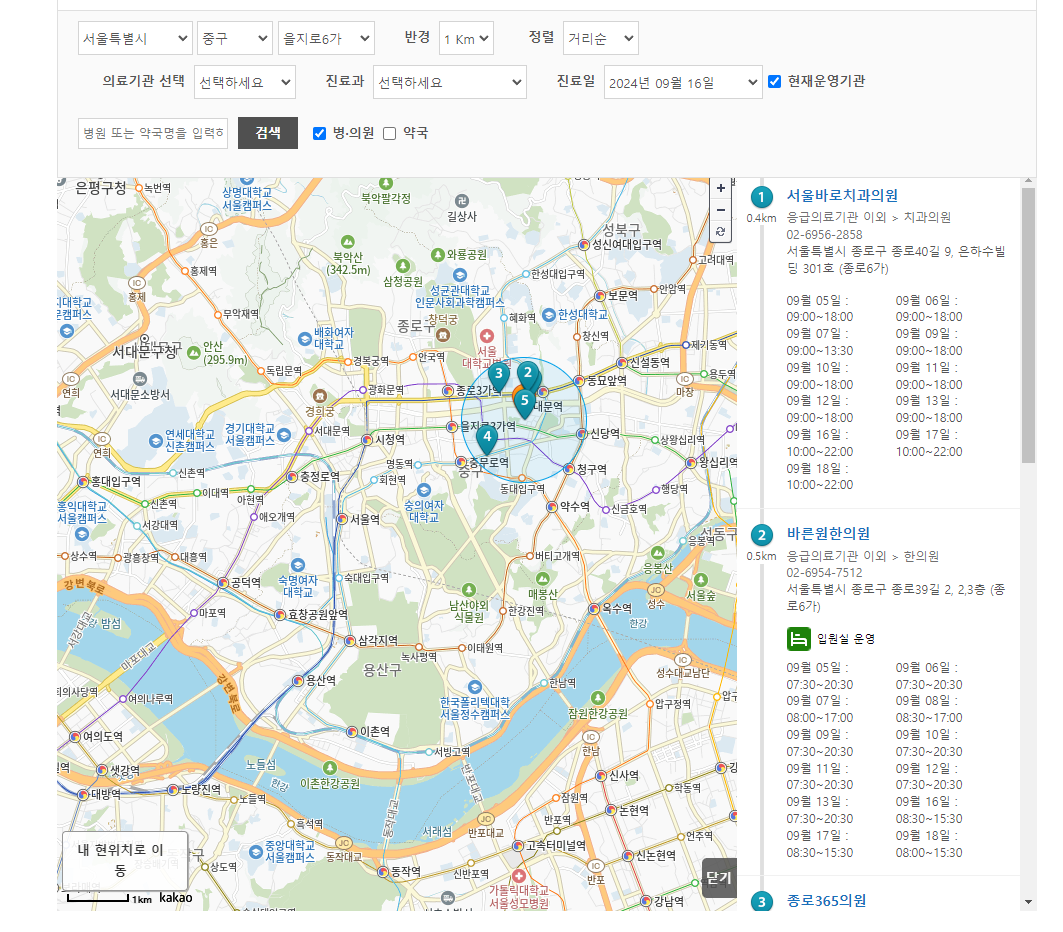Select map marker number 4
1063x932 pixels.
(487, 440)
